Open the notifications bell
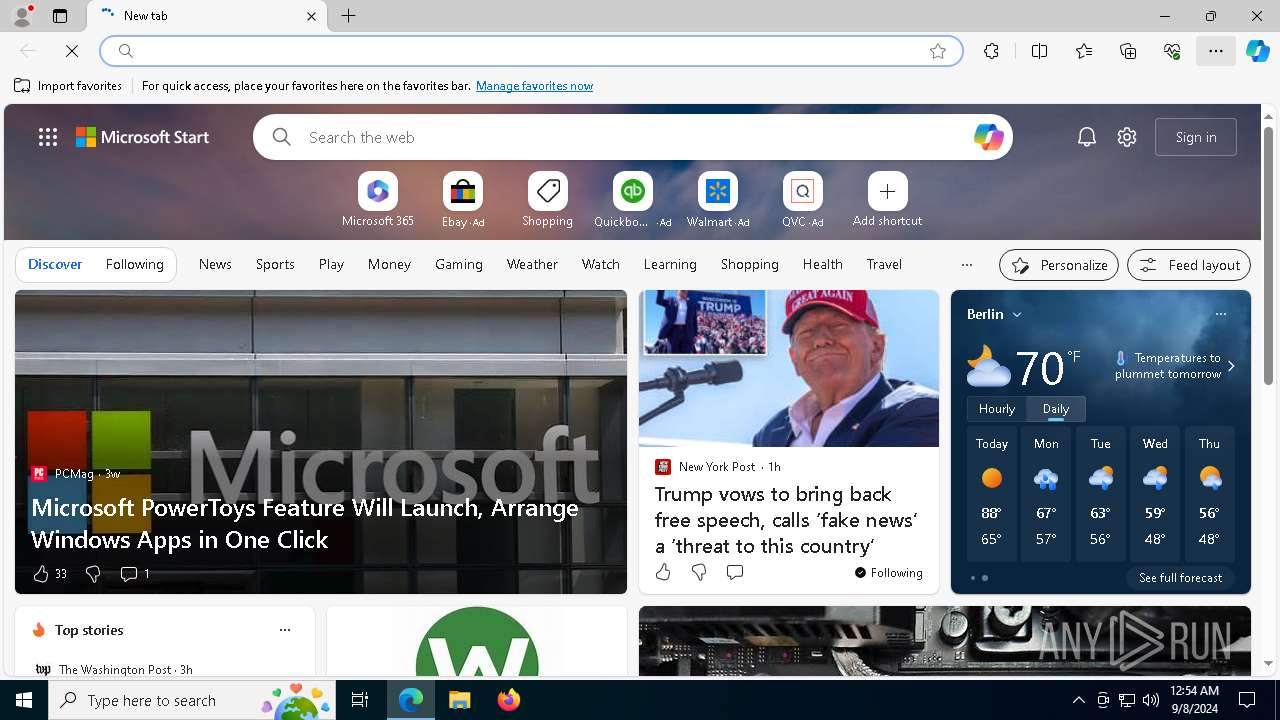 pos(1086,137)
